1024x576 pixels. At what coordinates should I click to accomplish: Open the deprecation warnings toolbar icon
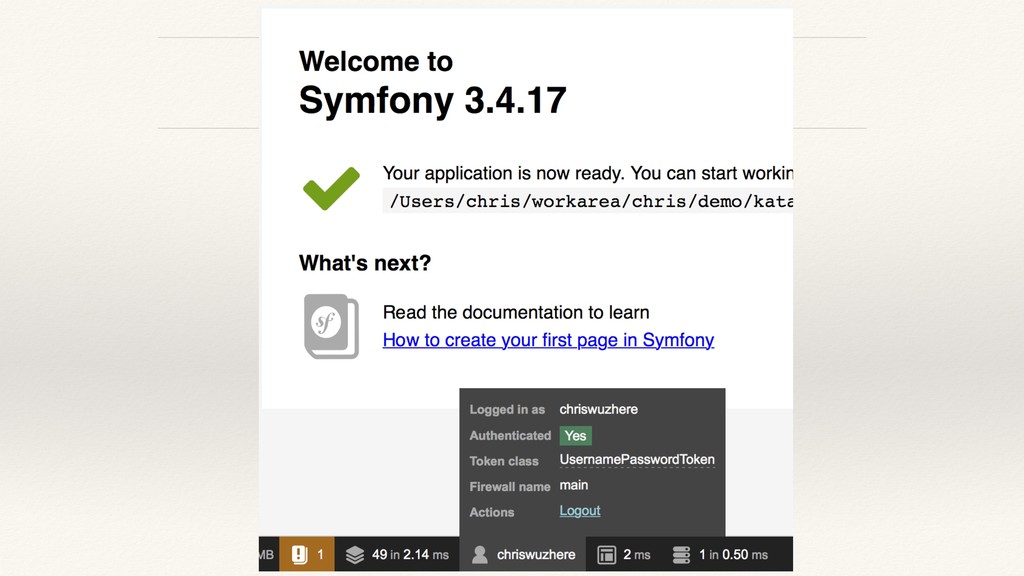coord(299,554)
